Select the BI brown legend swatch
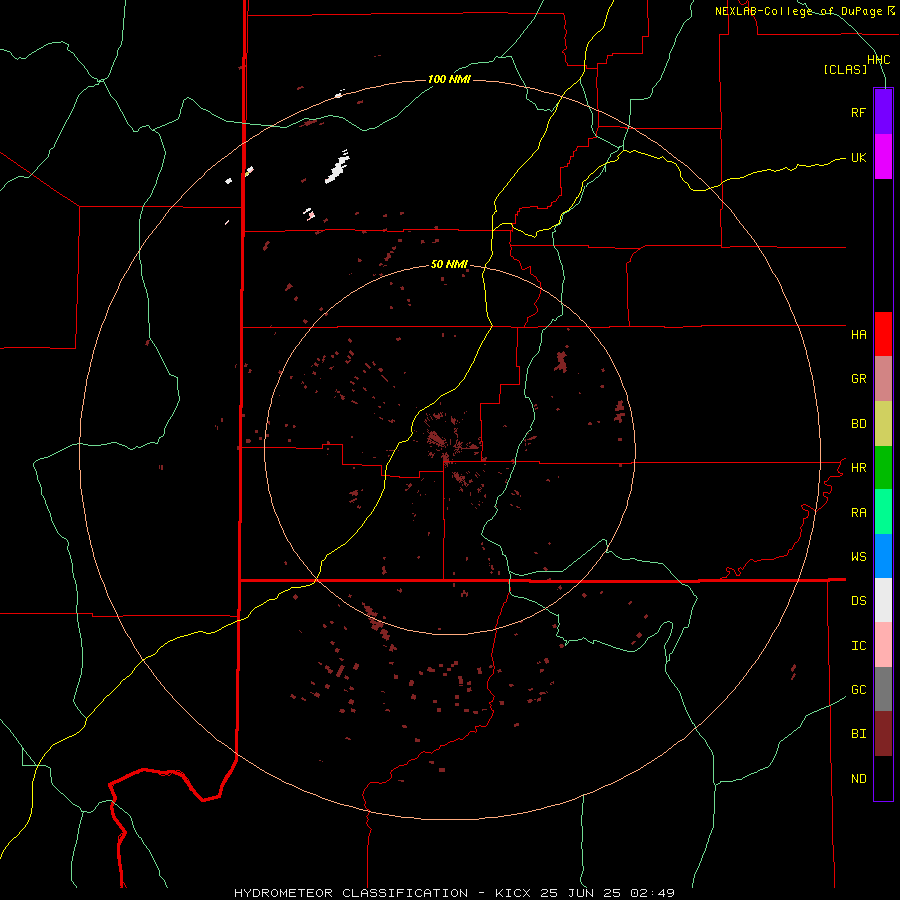 (x=883, y=734)
